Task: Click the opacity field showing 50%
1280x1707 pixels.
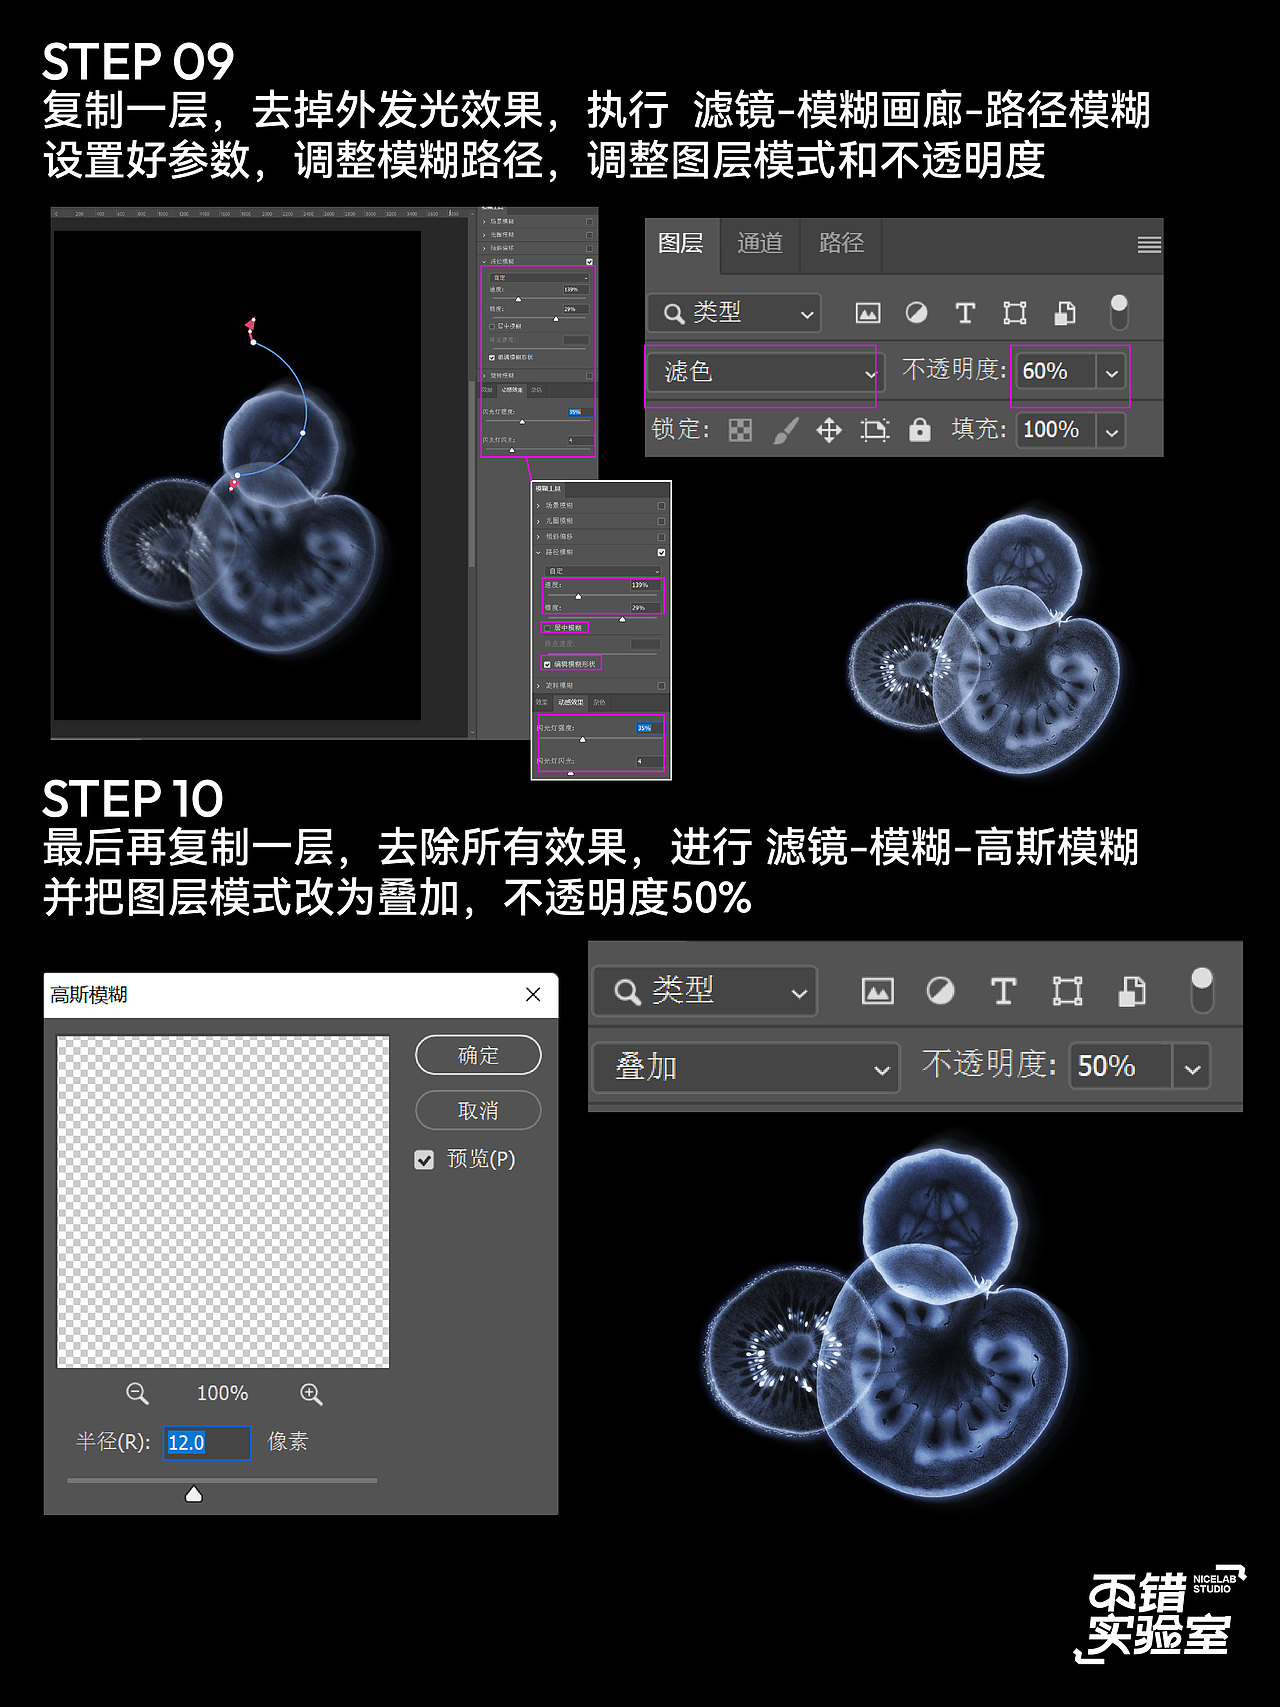Action: pyautogui.click(x=1121, y=1067)
